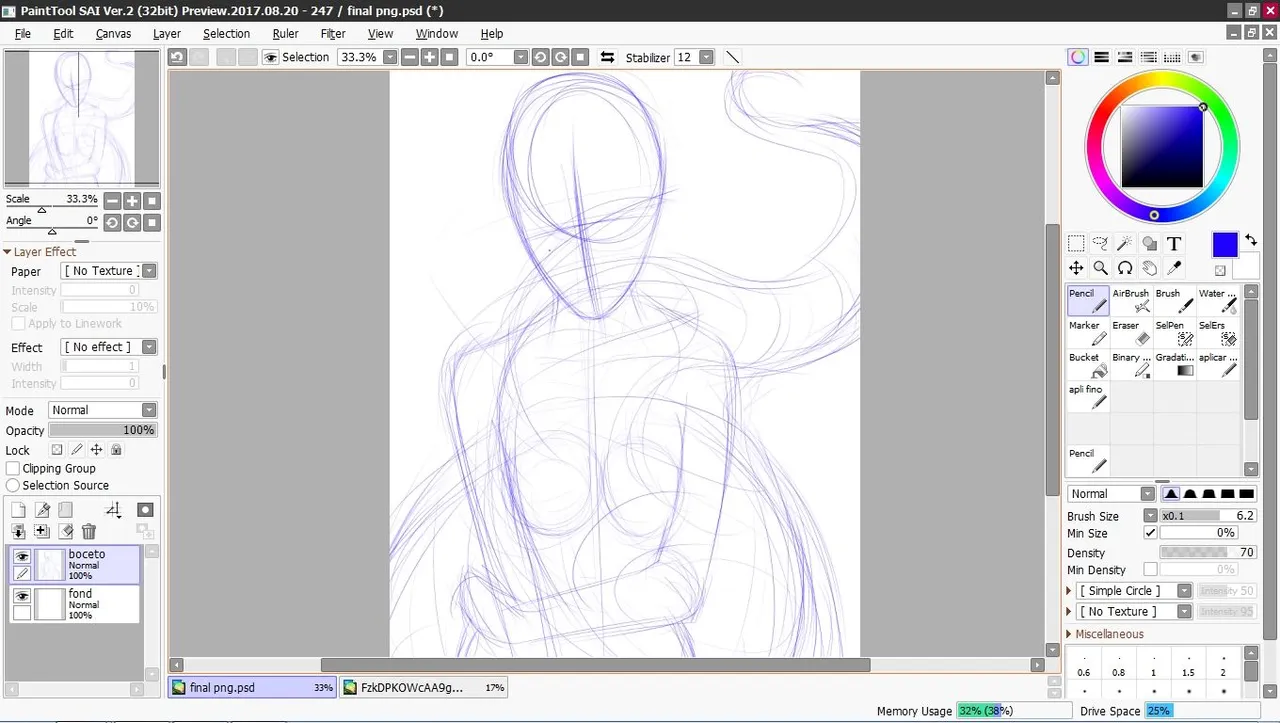The height and width of the screenshot is (723, 1280).
Task: Open the File menu
Action: pos(22,34)
